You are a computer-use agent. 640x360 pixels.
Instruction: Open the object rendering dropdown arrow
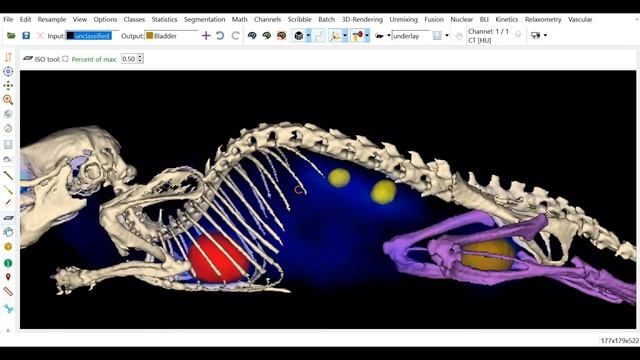tap(367, 36)
